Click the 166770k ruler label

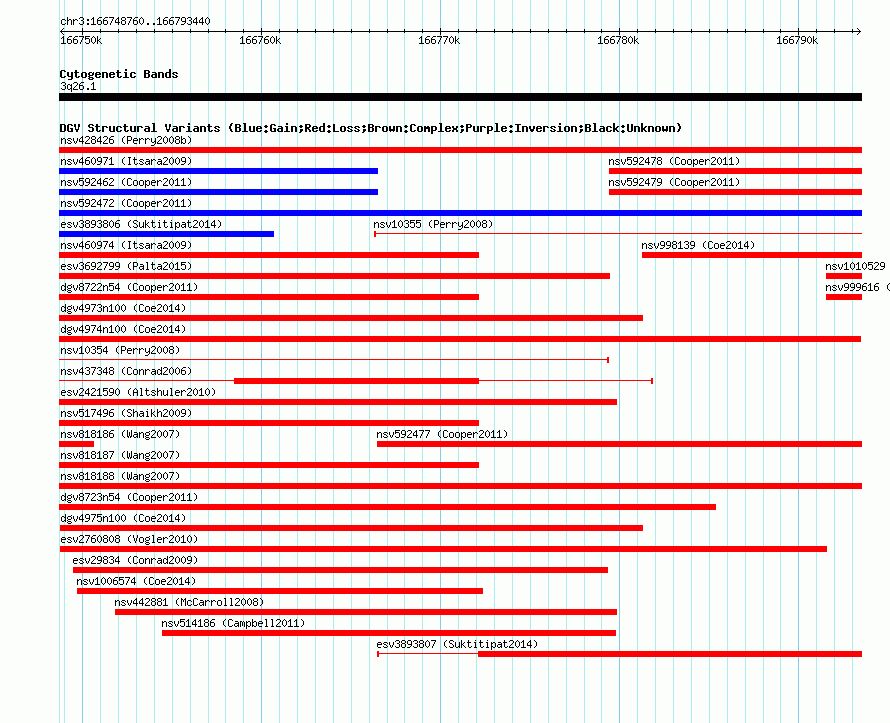[x=439, y=40]
